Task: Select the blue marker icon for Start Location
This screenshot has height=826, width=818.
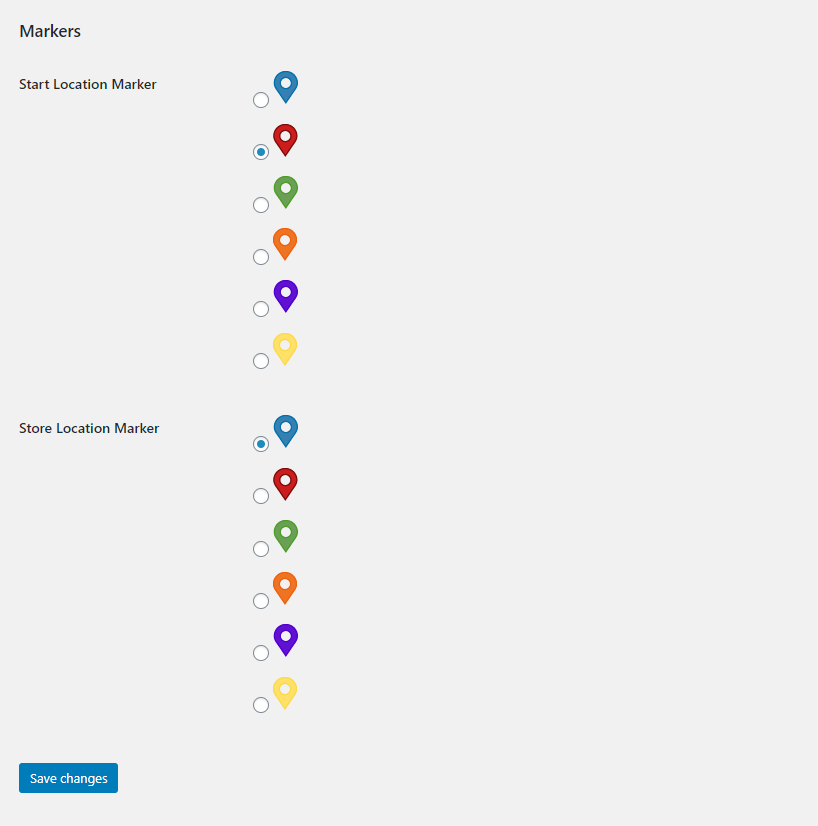Action: click(285, 87)
